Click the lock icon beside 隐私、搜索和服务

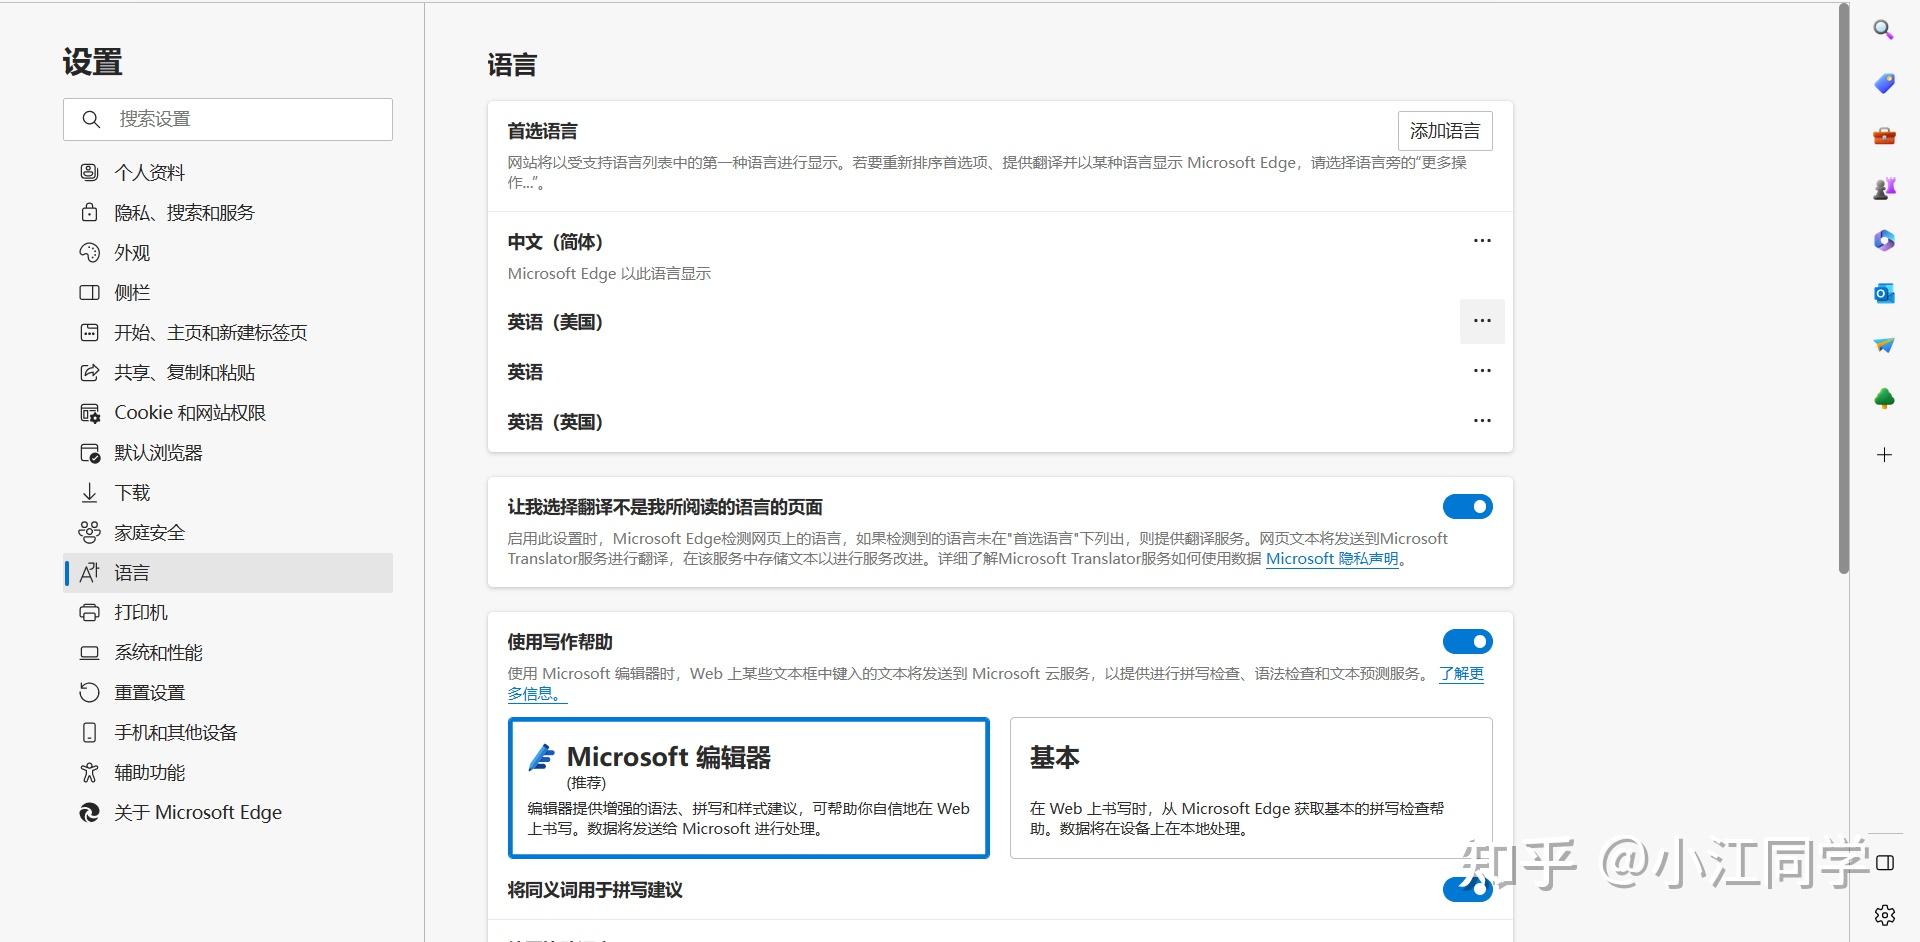89,212
